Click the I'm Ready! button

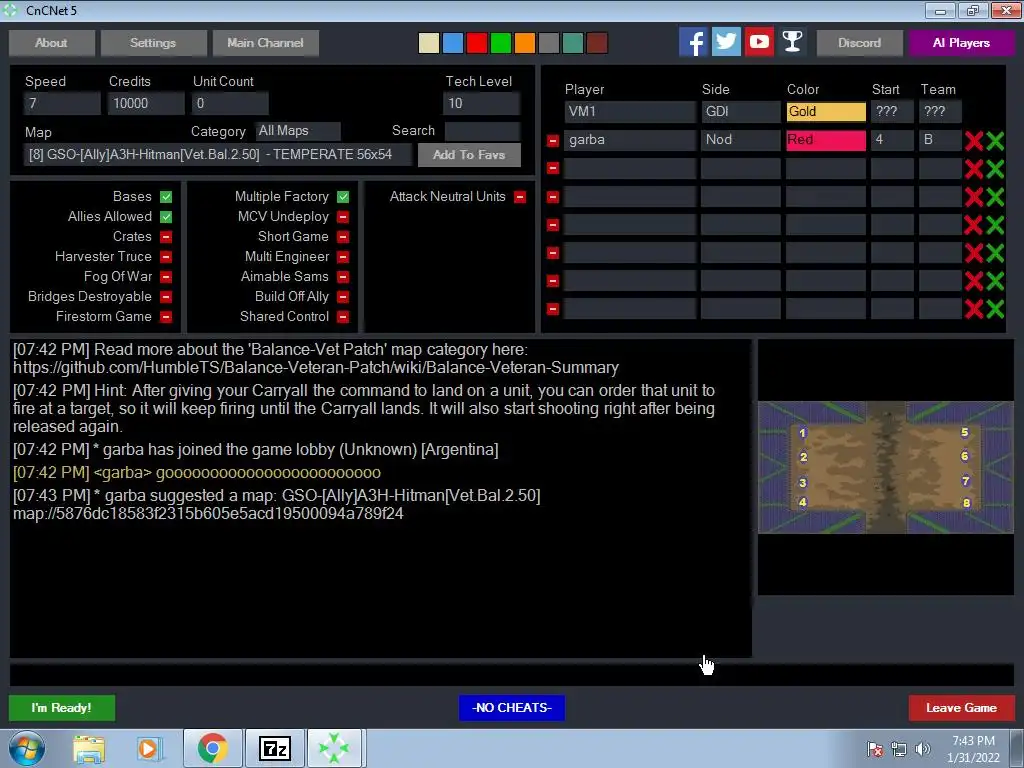point(62,708)
